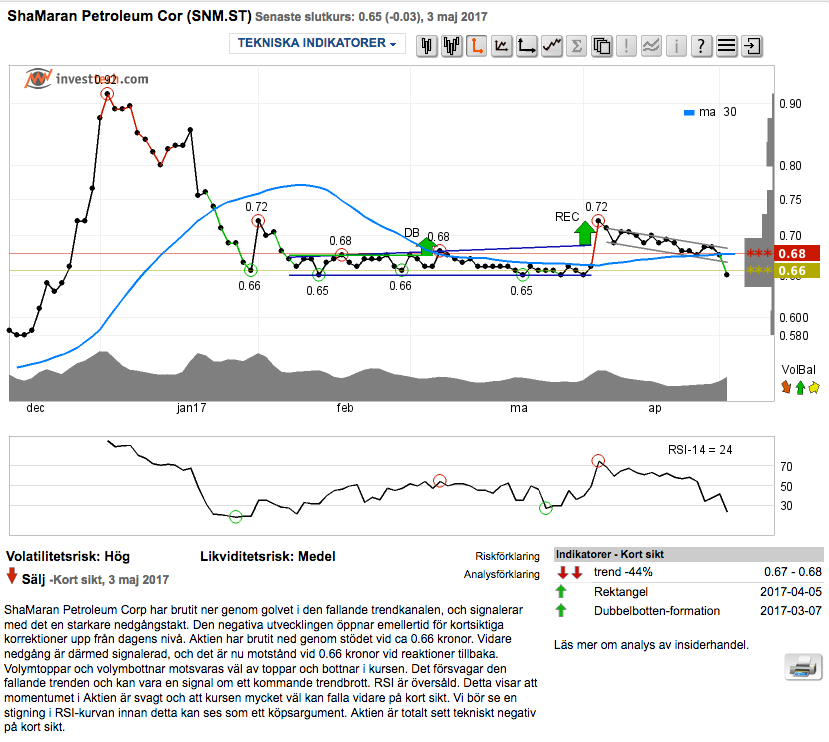Click the exit arrow box icon
This screenshot has height=742, width=829.
tap(752, 46)
